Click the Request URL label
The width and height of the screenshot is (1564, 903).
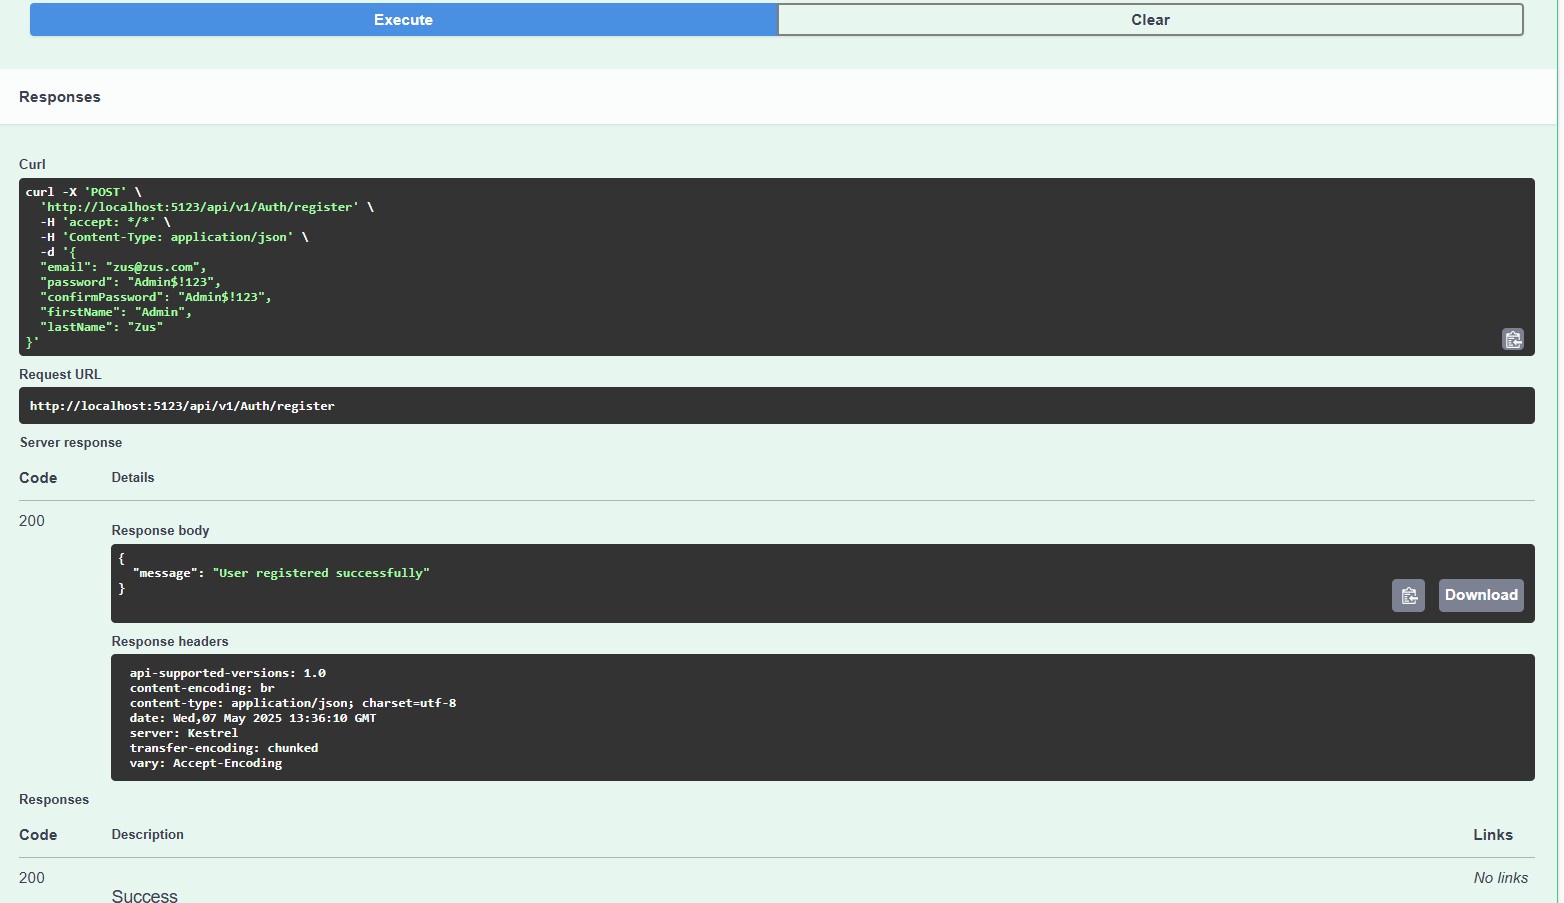[x=60, y=374]
